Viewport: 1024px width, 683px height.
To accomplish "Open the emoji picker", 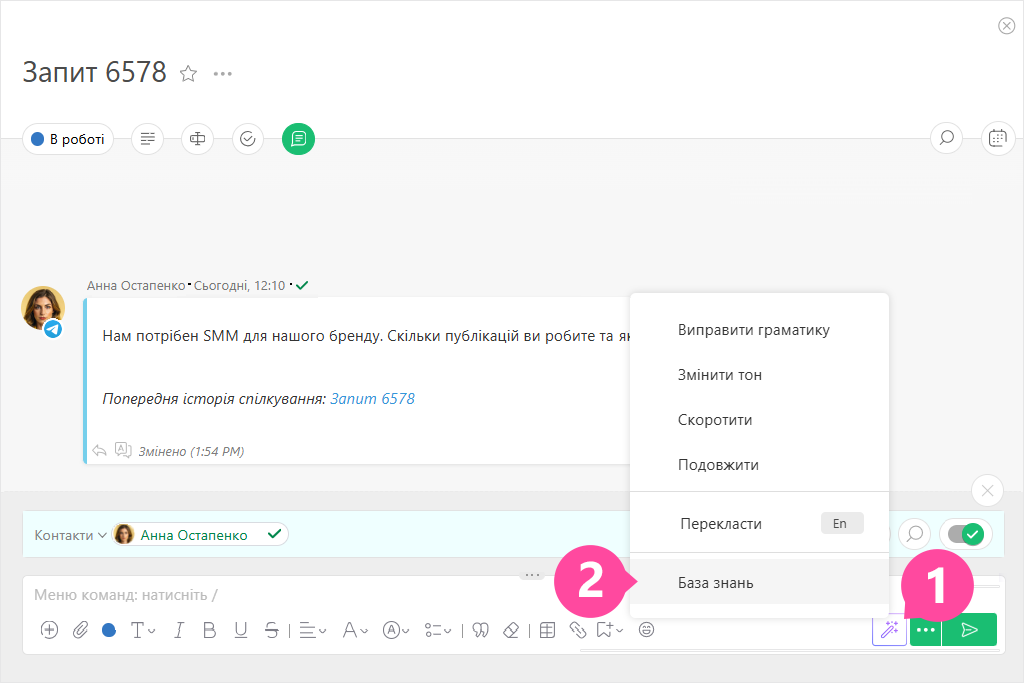I will coord(647,630).
